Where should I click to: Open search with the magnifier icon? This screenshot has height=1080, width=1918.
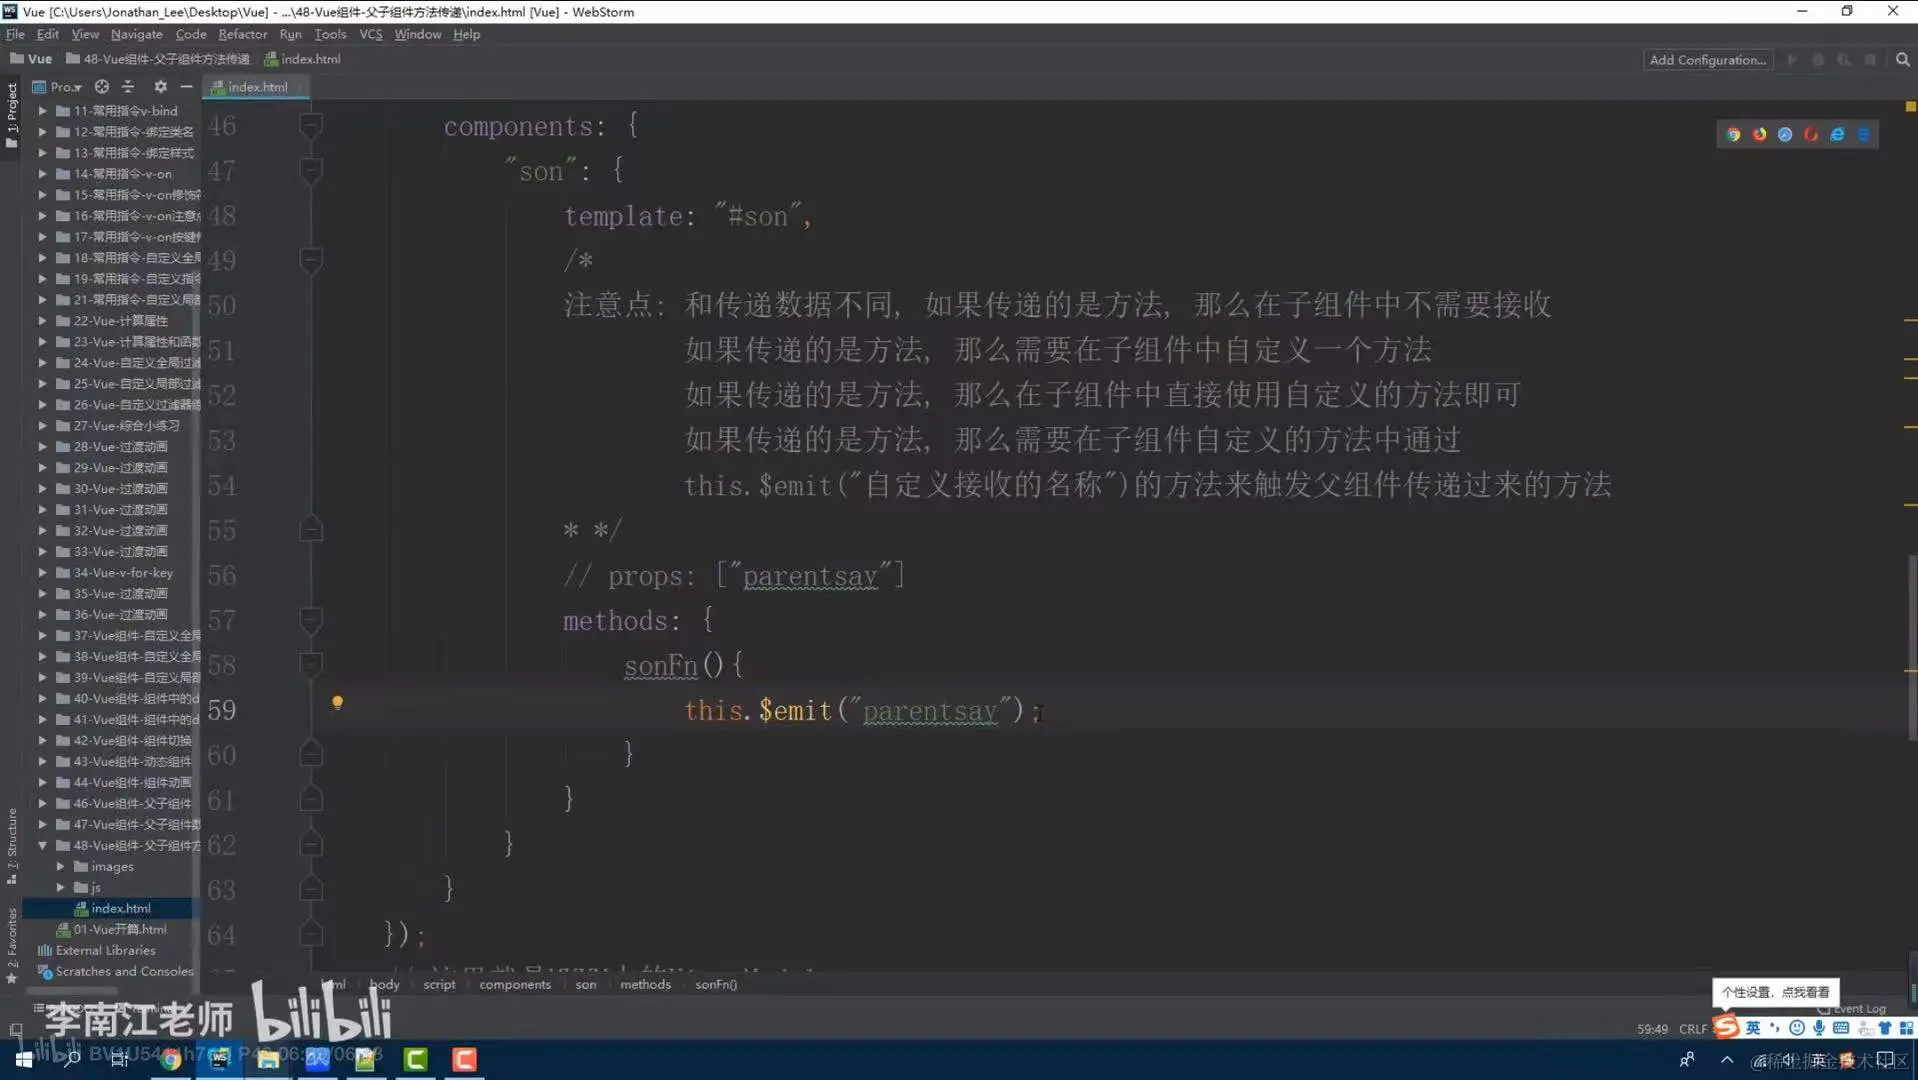1902,59
